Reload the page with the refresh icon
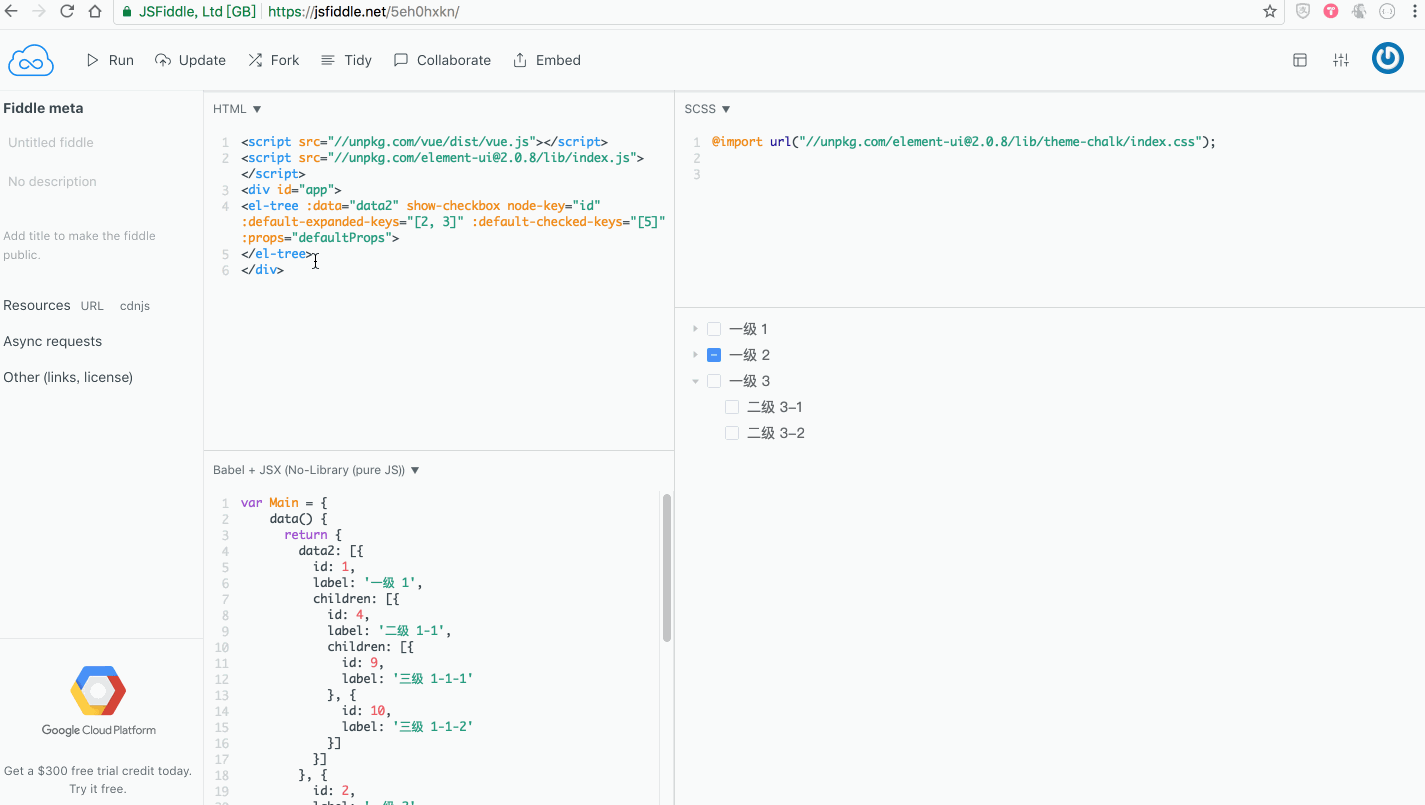Image resolution: width=1425 pixels, height=805 pixels. click(x=66, y=11)
